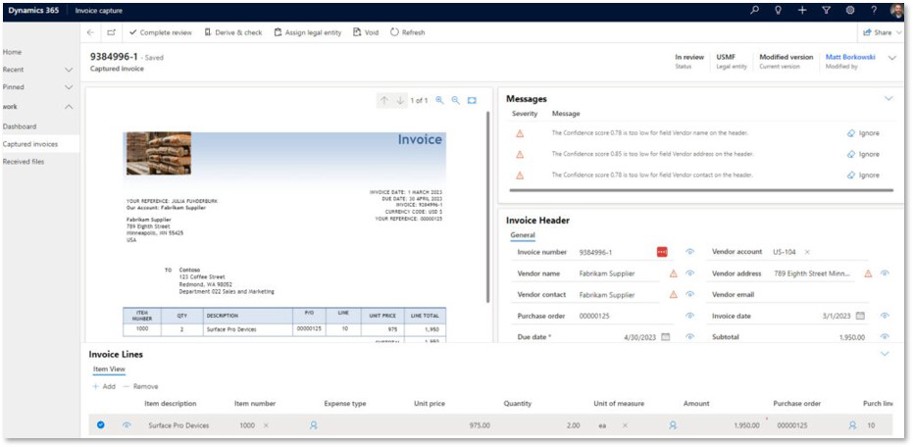This screenshot has width=913, height=447.
Task: Open Due date calendar picker
Action: click(666, 337)
